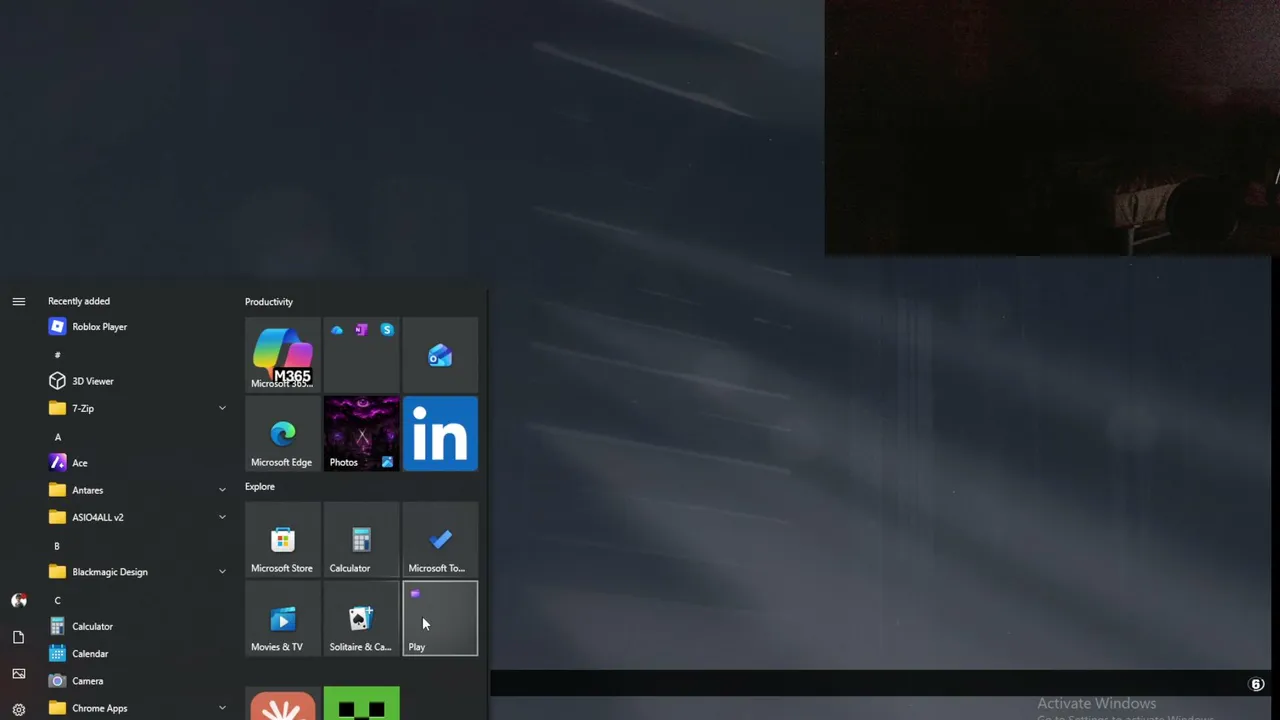Select the 'Explore' tile group header
This screenshot has height=720, width=1280.
coord(260,487)
